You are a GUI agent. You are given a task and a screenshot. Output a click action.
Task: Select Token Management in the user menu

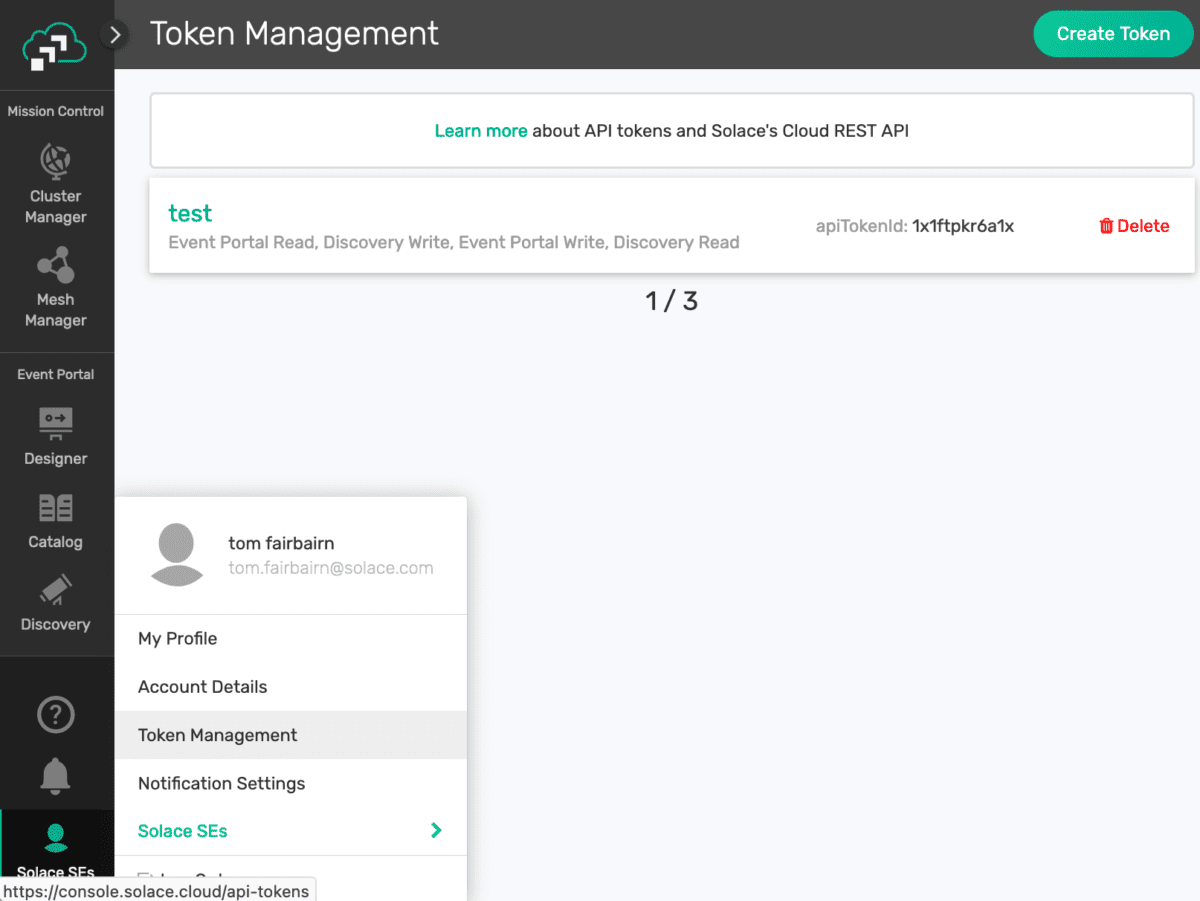[x=217, y=734]
